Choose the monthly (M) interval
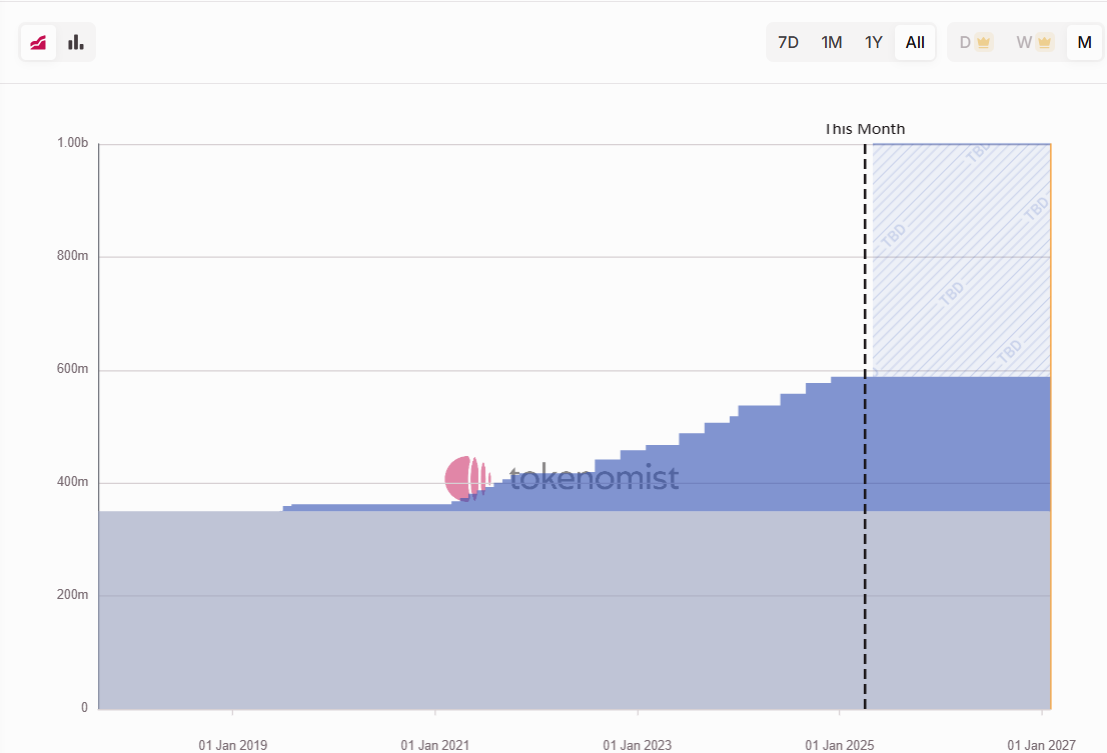This screenshot has width=1107, height=753. pyautogui.click(x=1084, y=42)
